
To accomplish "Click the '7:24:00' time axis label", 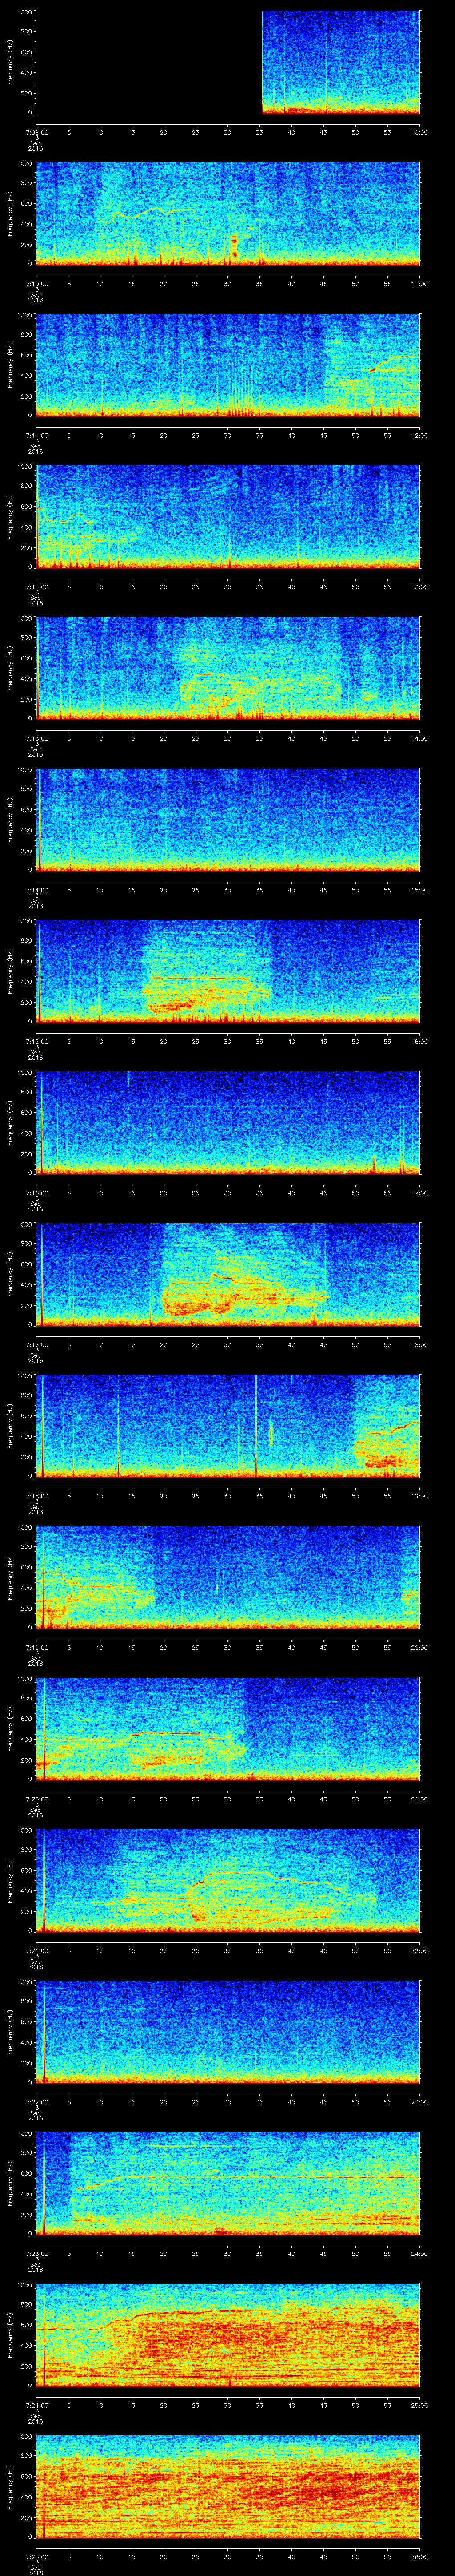I will pyautogui.click(x=36, y=2405).
